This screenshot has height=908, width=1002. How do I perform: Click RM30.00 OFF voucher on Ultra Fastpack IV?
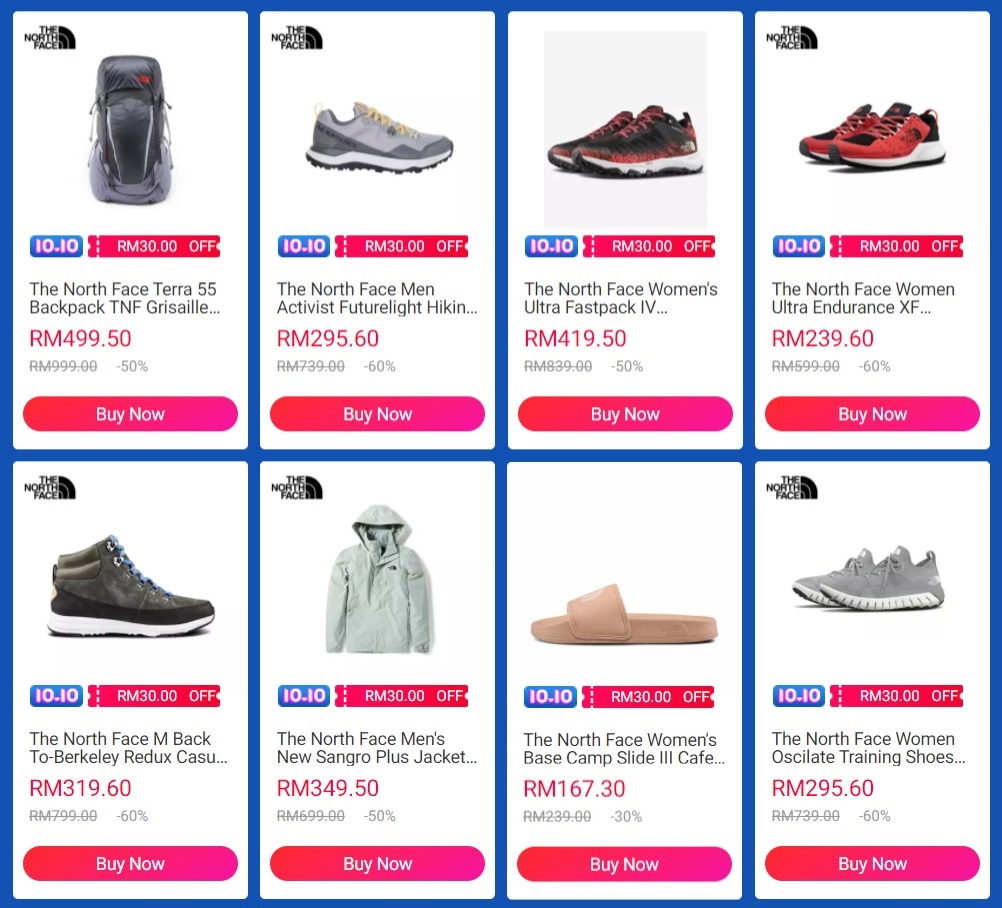point(650,246)
